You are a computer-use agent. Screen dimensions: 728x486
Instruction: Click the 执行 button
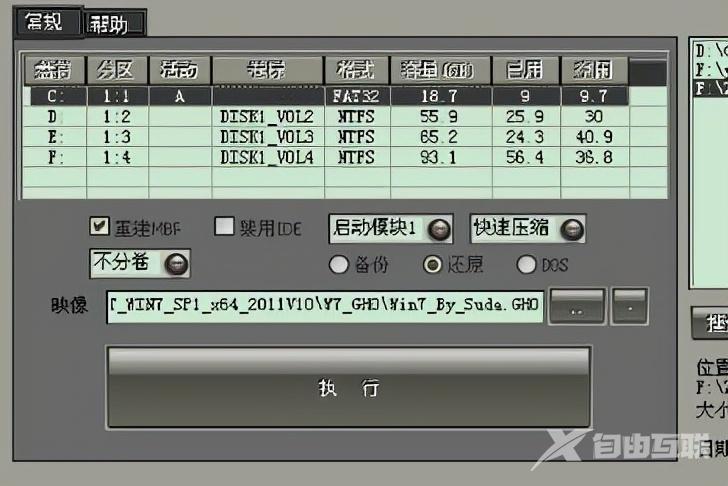click(348, 388)
